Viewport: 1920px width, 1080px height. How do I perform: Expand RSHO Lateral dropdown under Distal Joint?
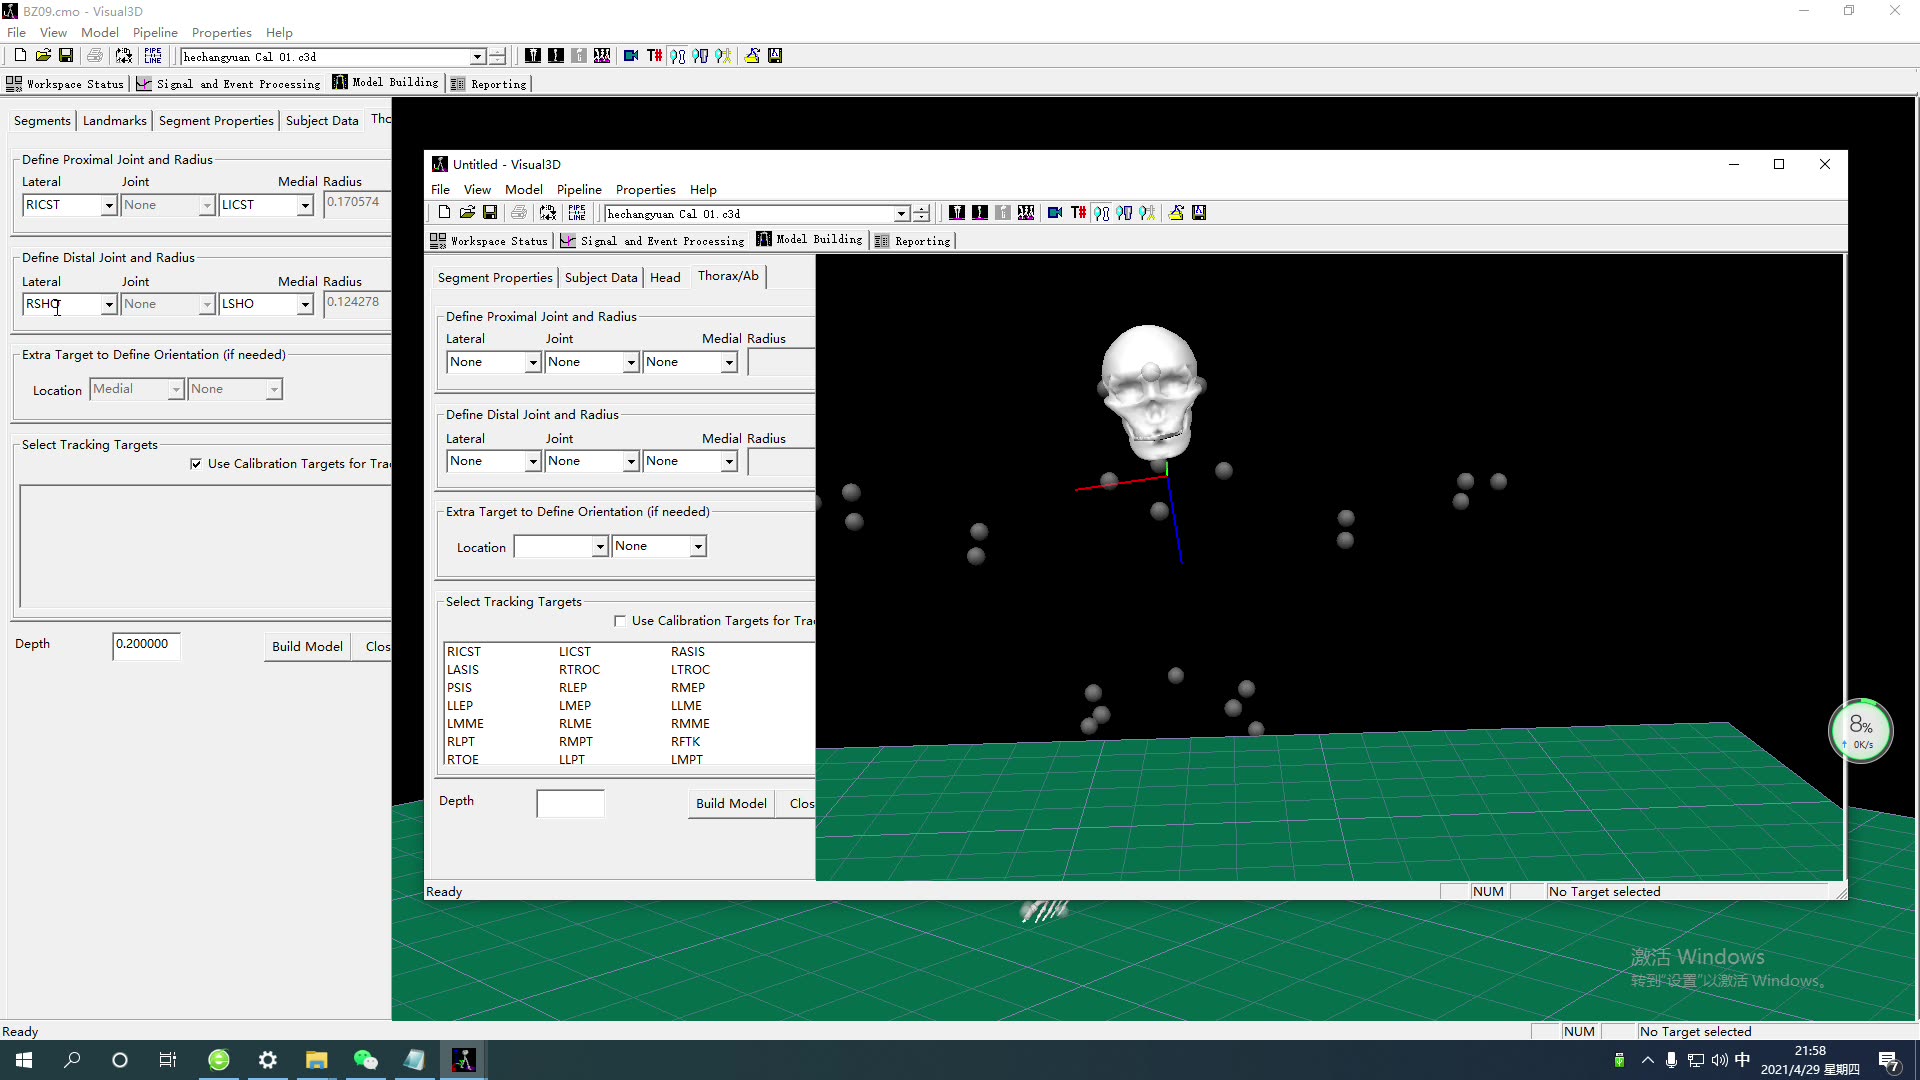tap(109, 305)
